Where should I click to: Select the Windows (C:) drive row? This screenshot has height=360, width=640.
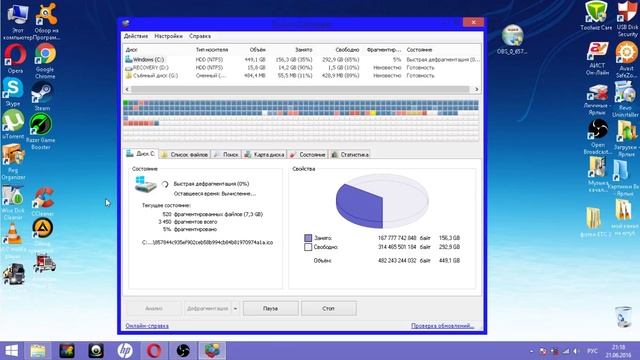(x=302, y=60)
